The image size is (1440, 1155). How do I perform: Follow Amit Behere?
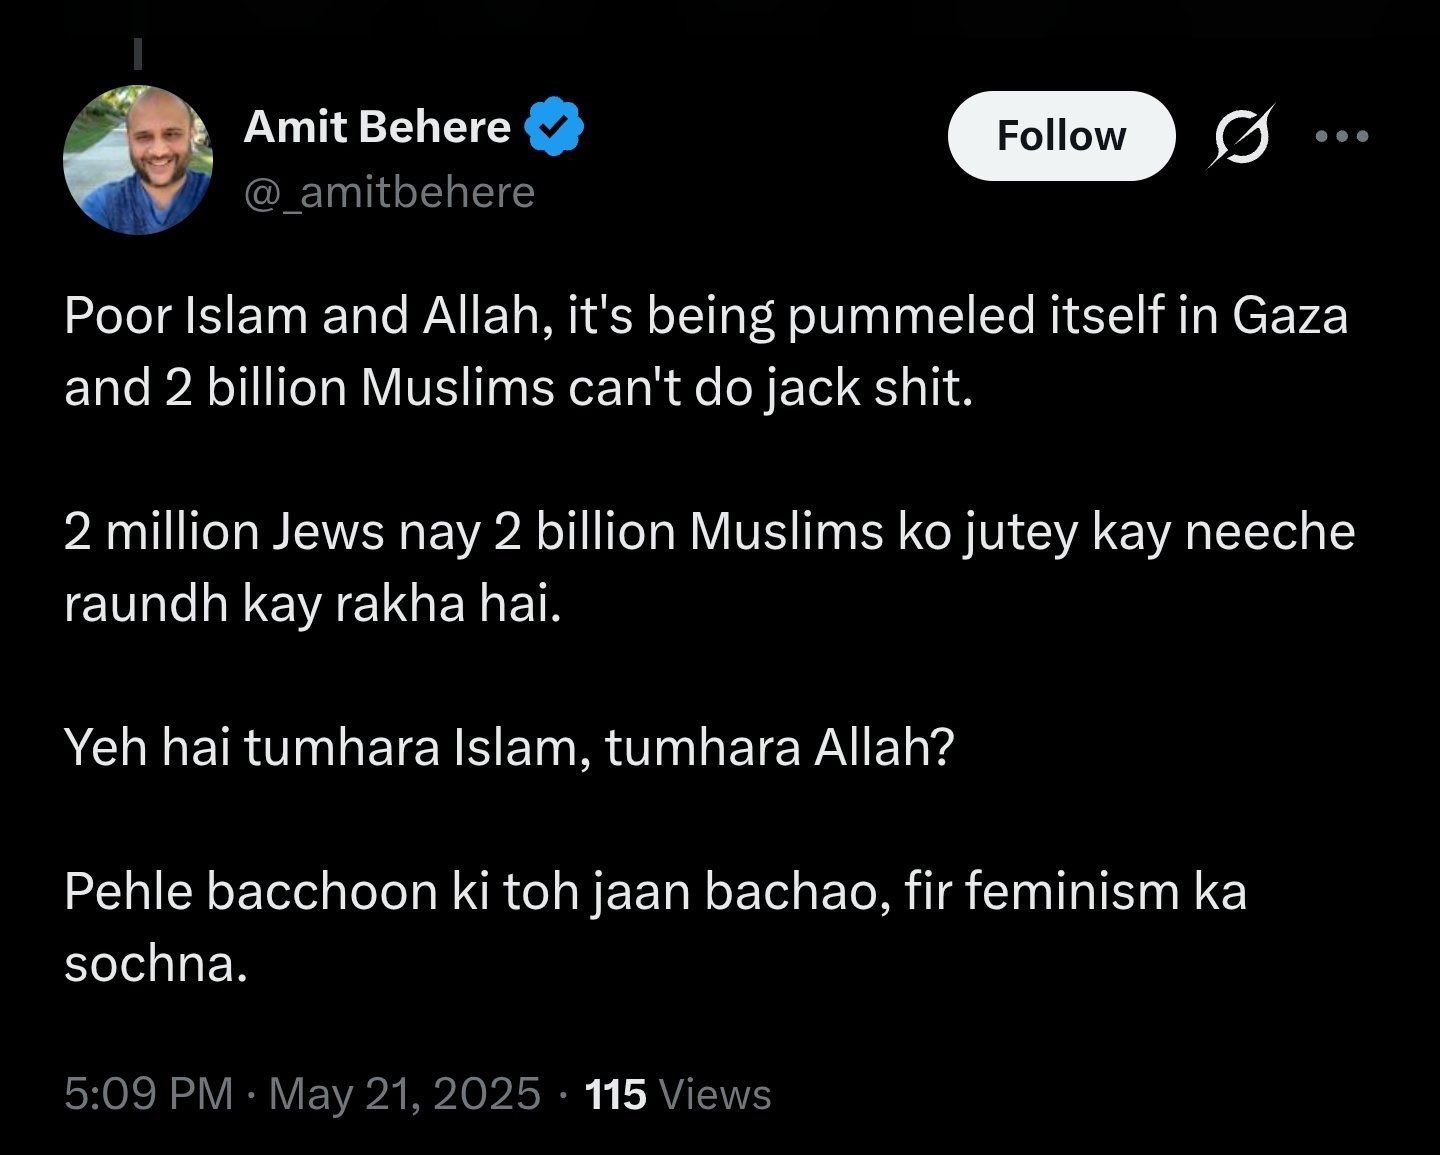[1061, 136]
